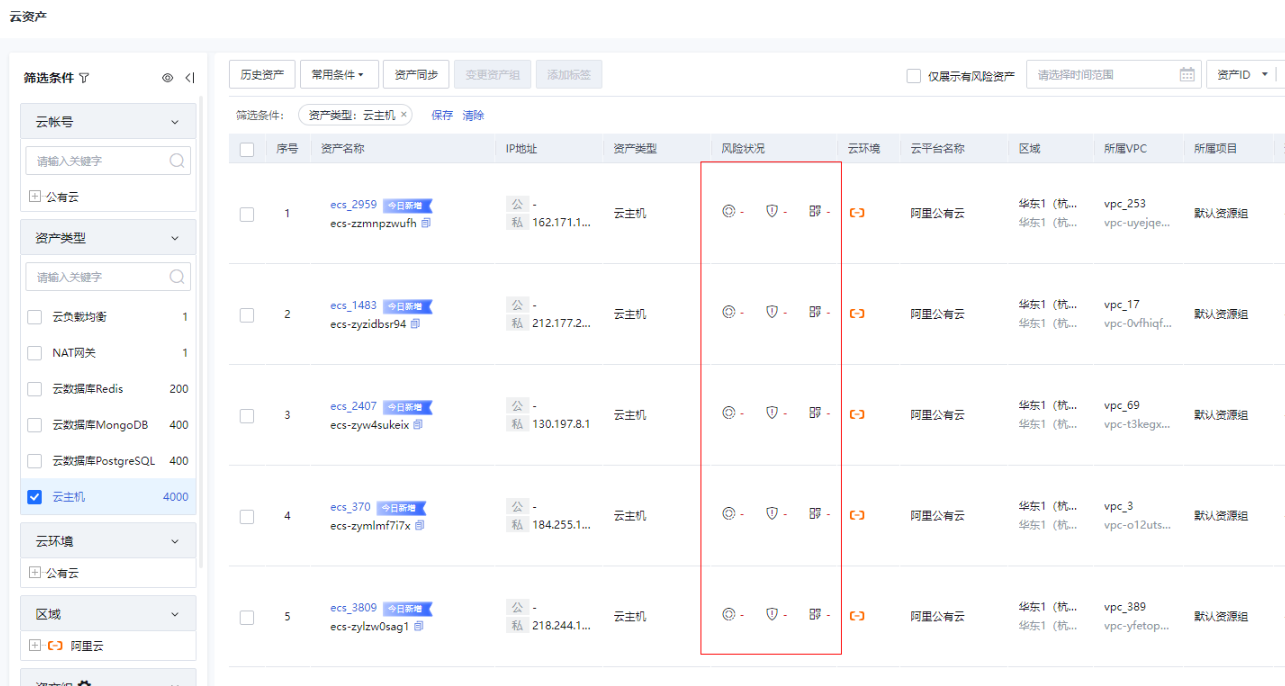Click the 历史资产 button
The height and width of the screenshot is (686, 1285).
262,74
